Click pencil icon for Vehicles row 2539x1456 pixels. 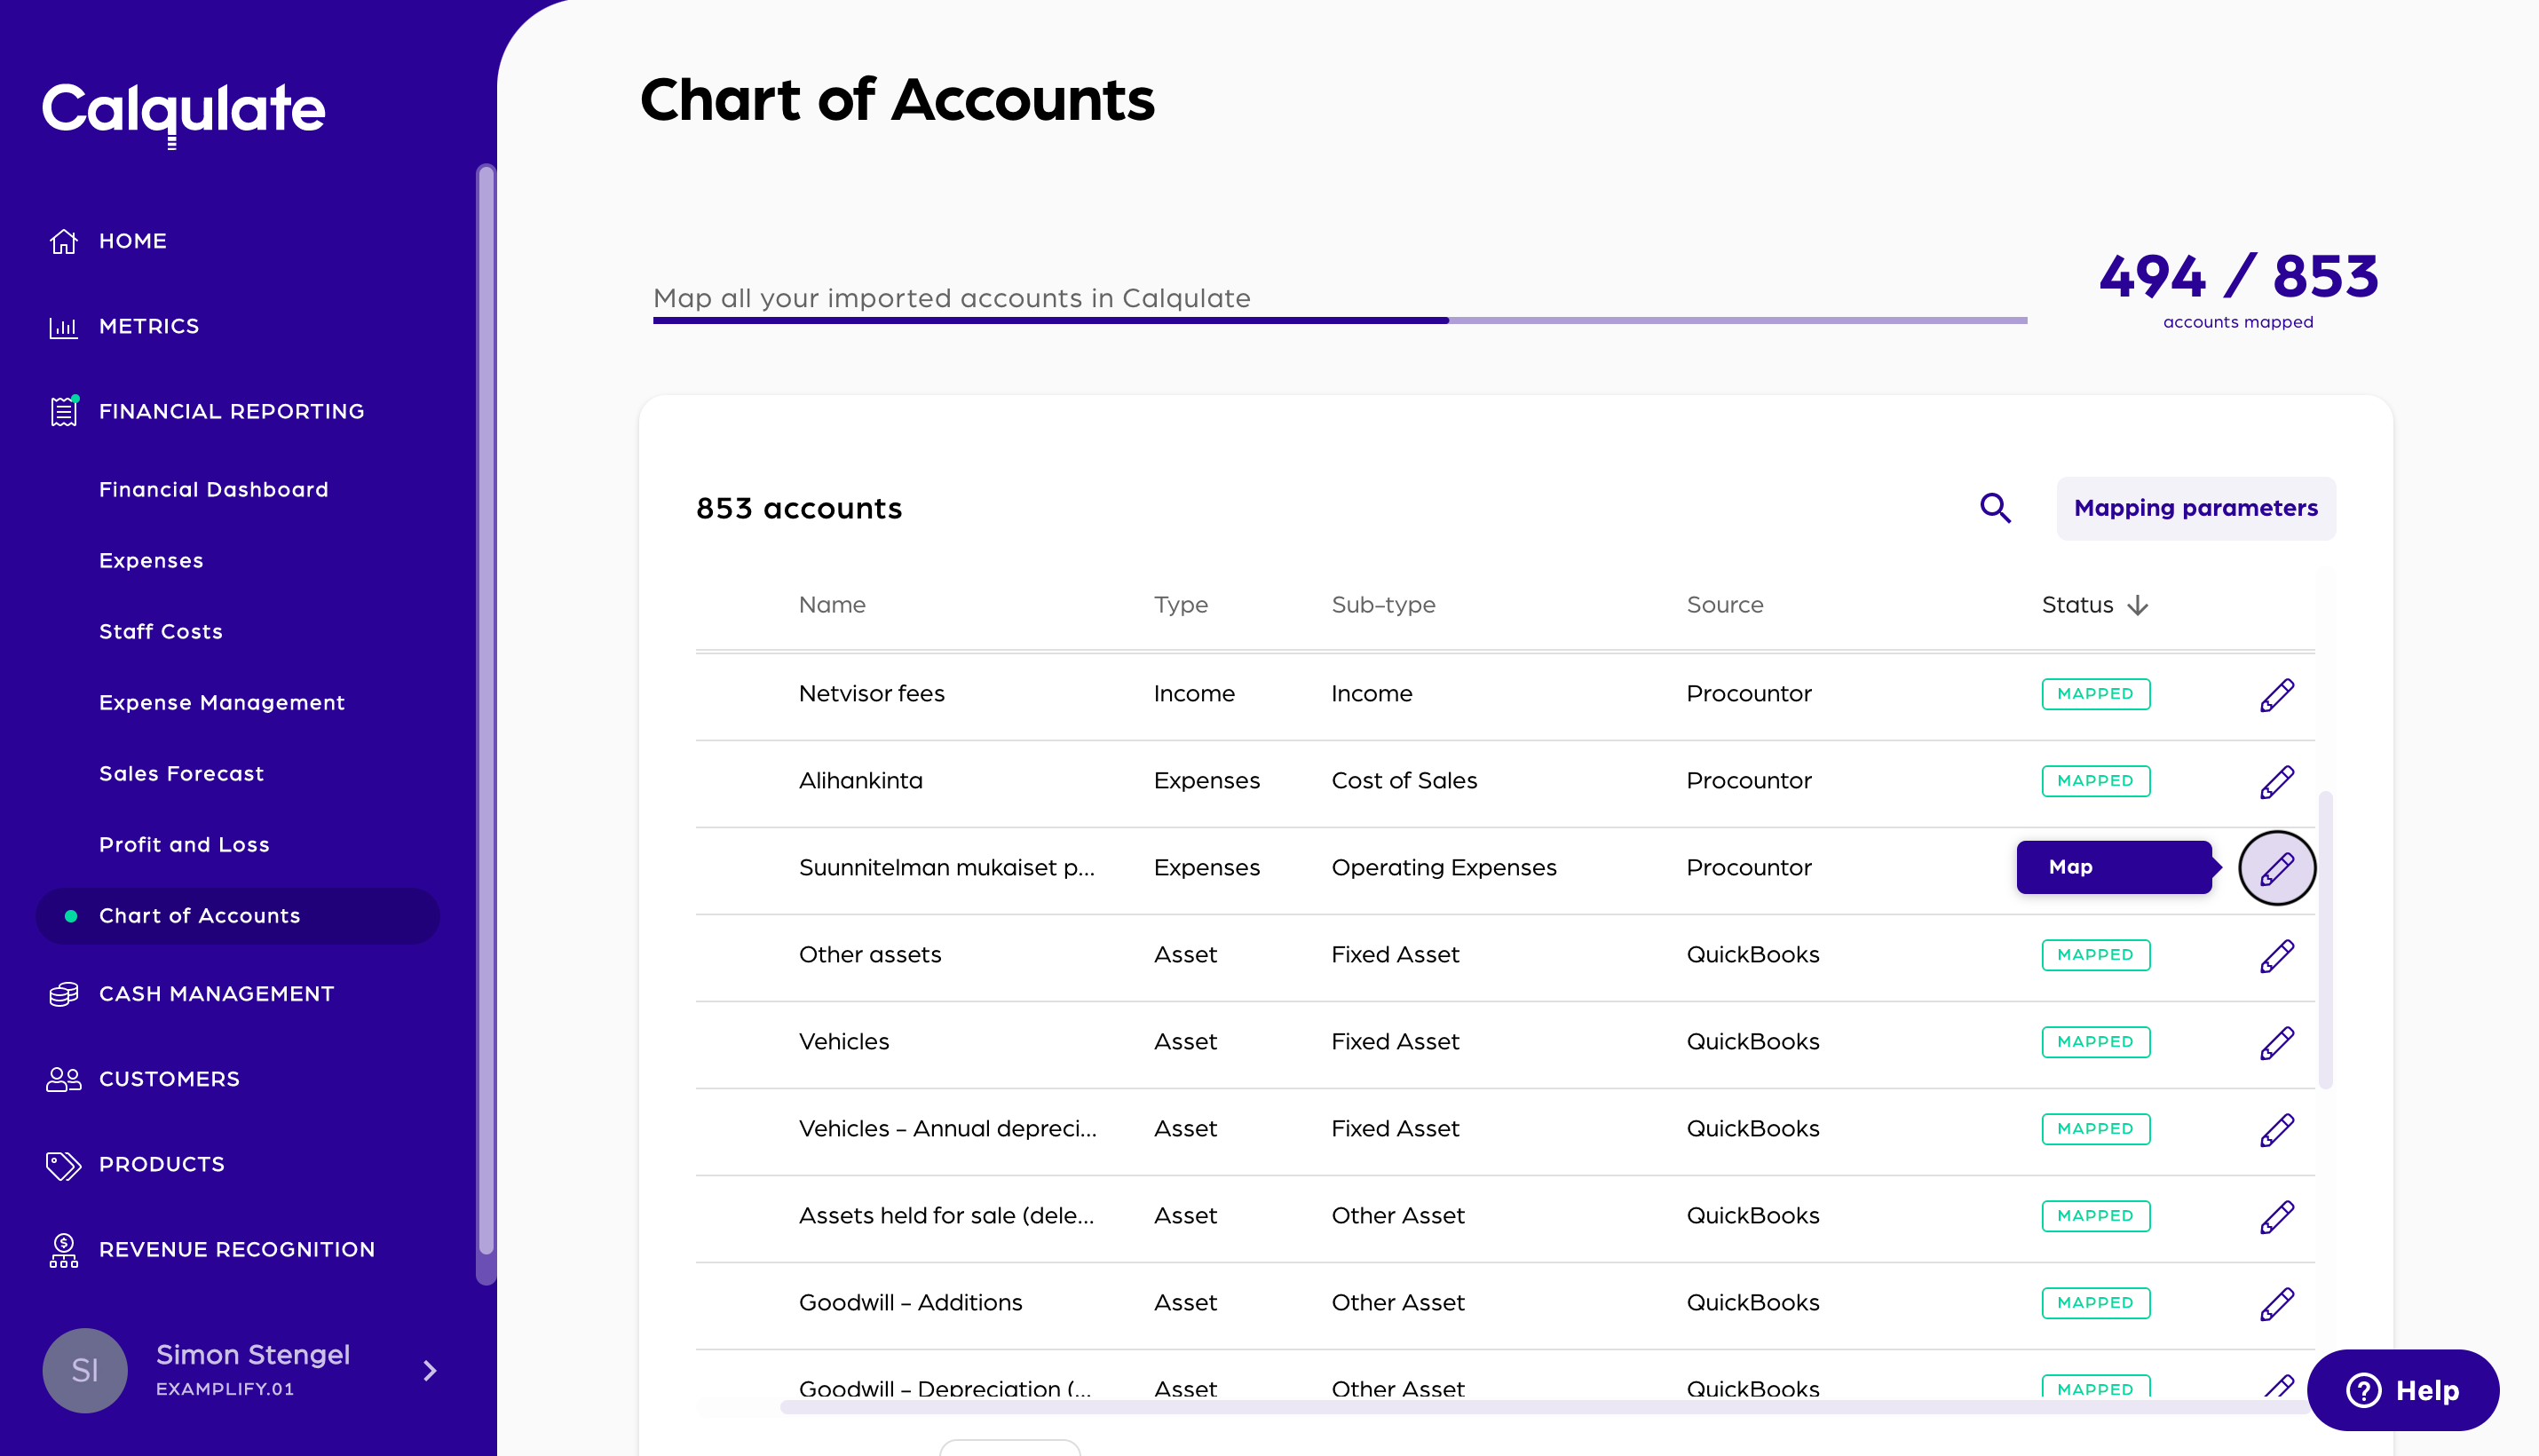coord(2277,1042)
